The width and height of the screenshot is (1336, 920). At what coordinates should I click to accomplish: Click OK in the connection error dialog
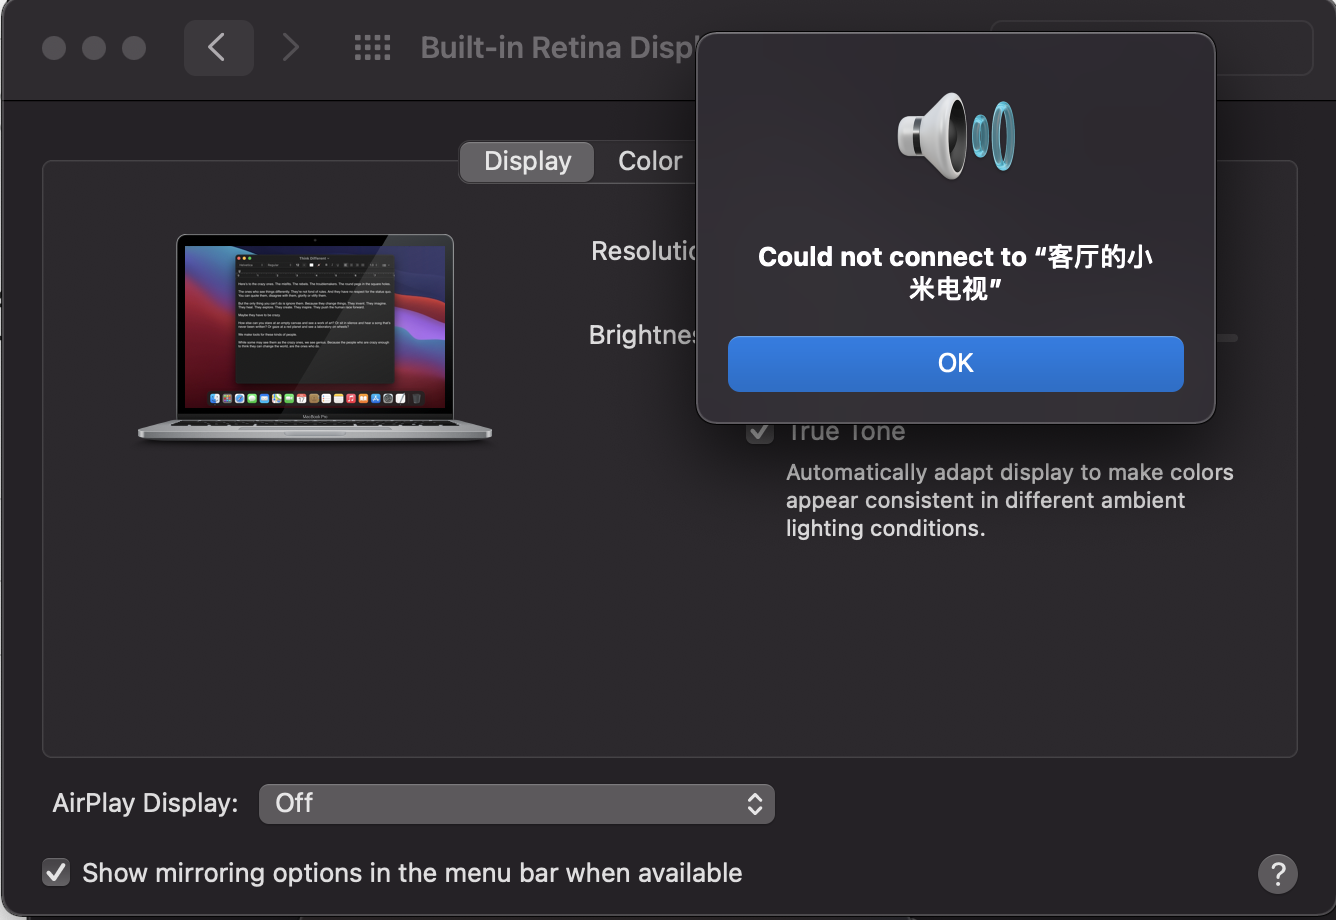pyautogui.click(x=955, y=363)
